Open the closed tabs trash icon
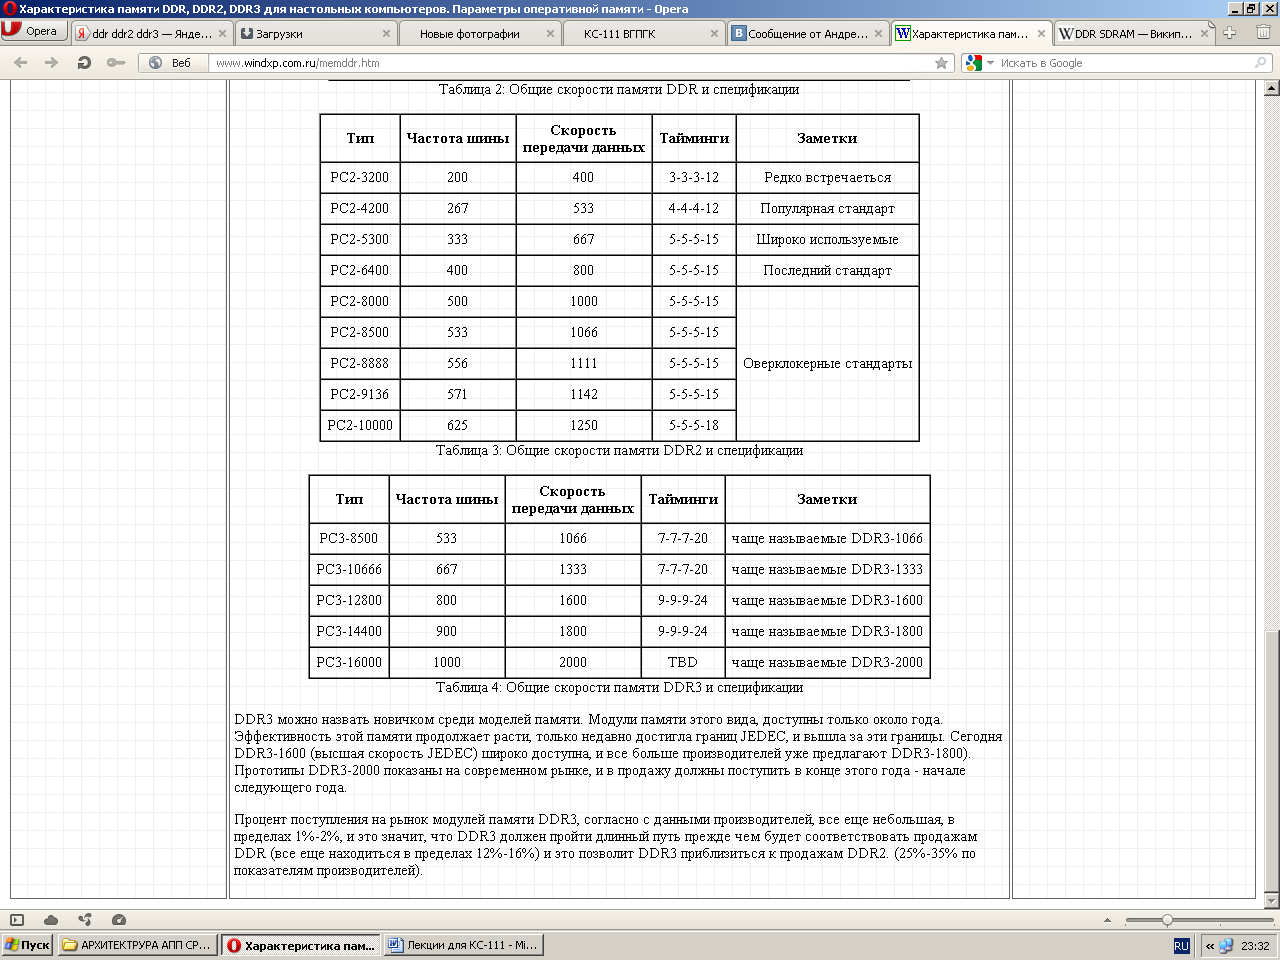The image size is (1280, 960). coord(1263,32)
